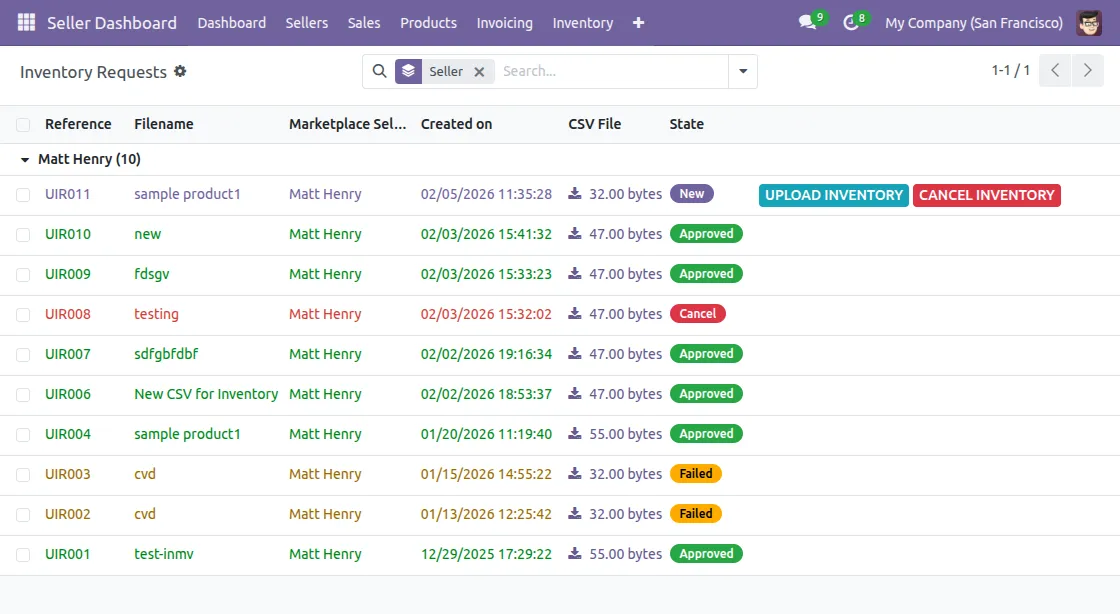Open the chat messages icon
The height and width of the screenshot is (614, 1120).
click(807, 22)
